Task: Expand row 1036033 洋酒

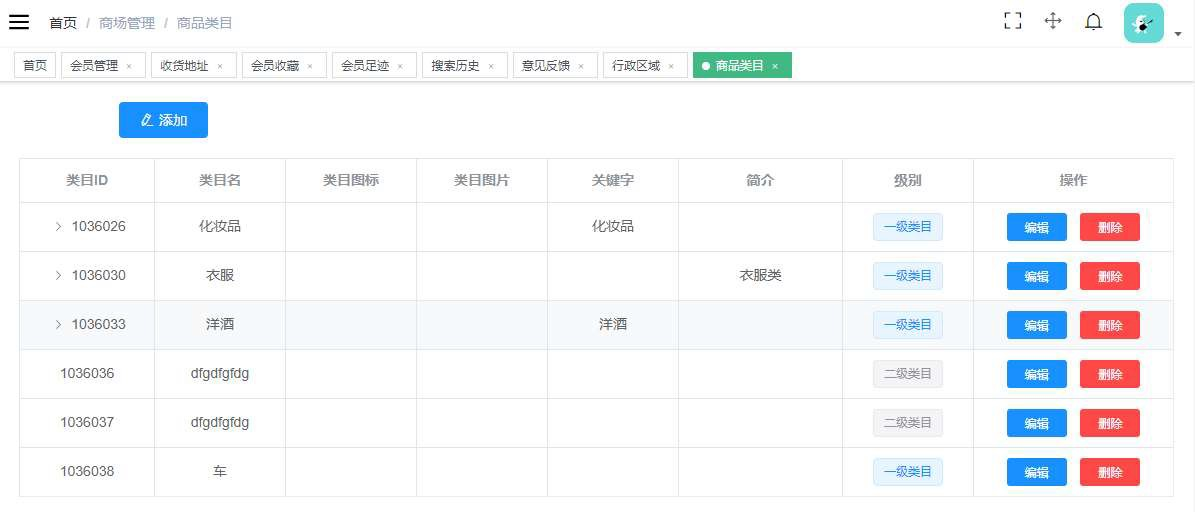Action: tap(59, 325)
